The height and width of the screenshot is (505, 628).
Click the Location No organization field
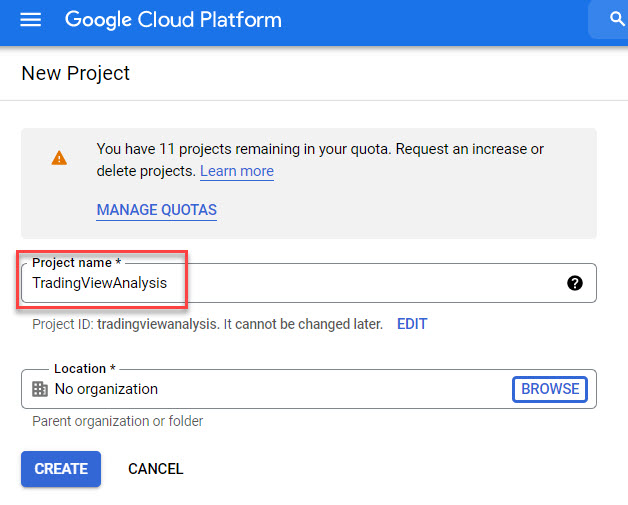(x=309, y=389)
